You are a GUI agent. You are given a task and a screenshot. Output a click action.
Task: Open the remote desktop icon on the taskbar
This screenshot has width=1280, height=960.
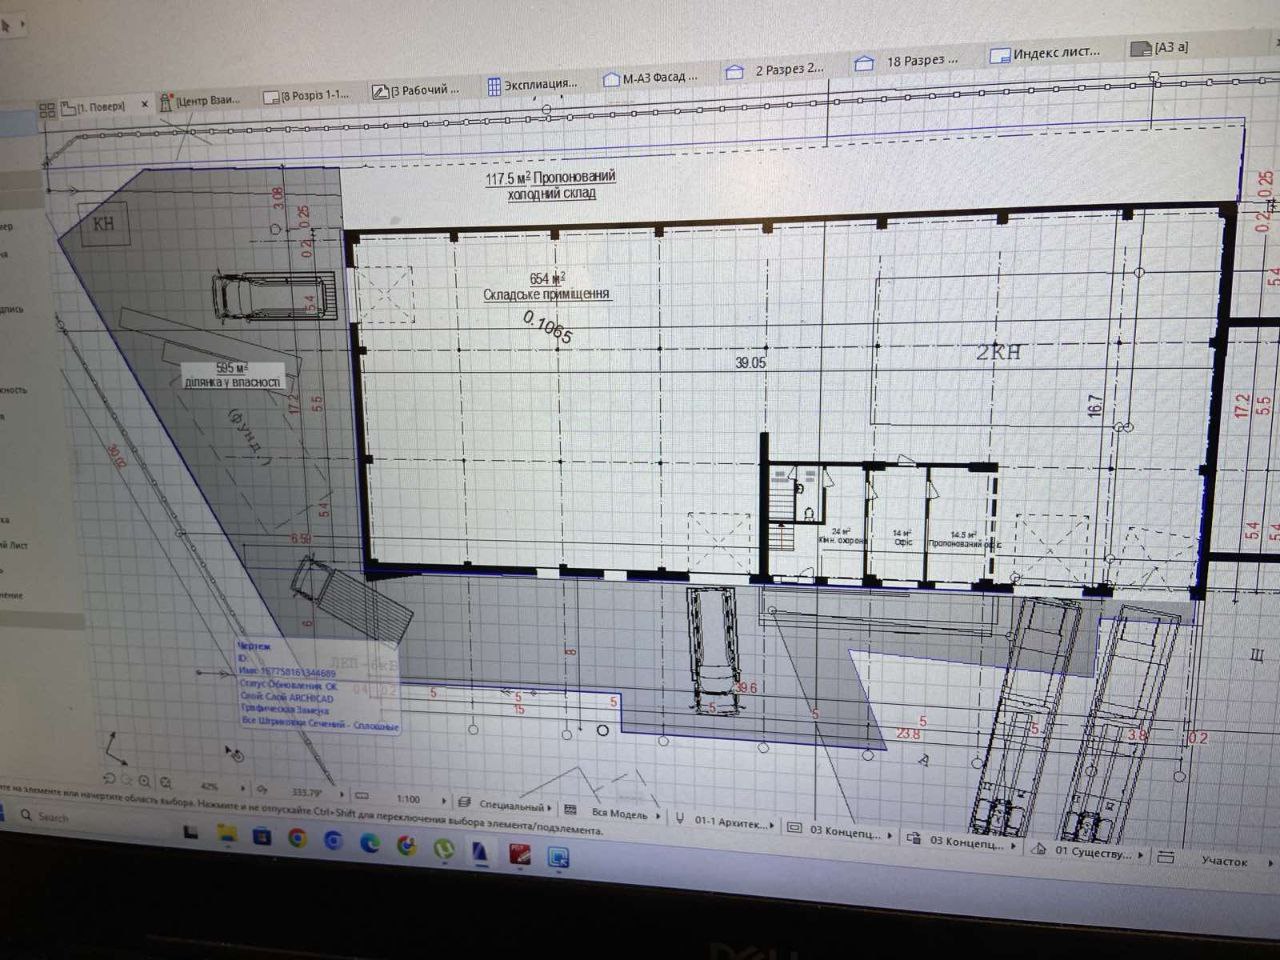point(558,857)
